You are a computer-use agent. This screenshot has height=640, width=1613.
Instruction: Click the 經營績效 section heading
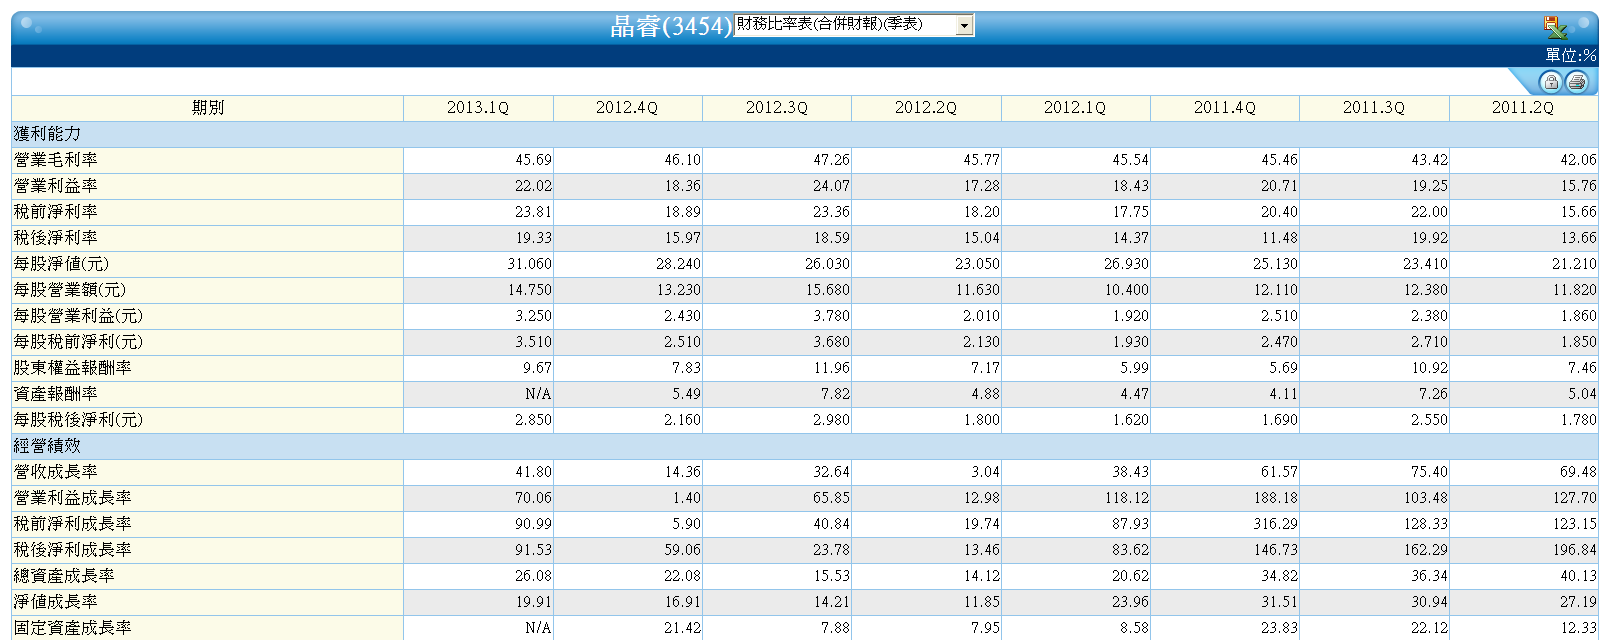(47, 446)
